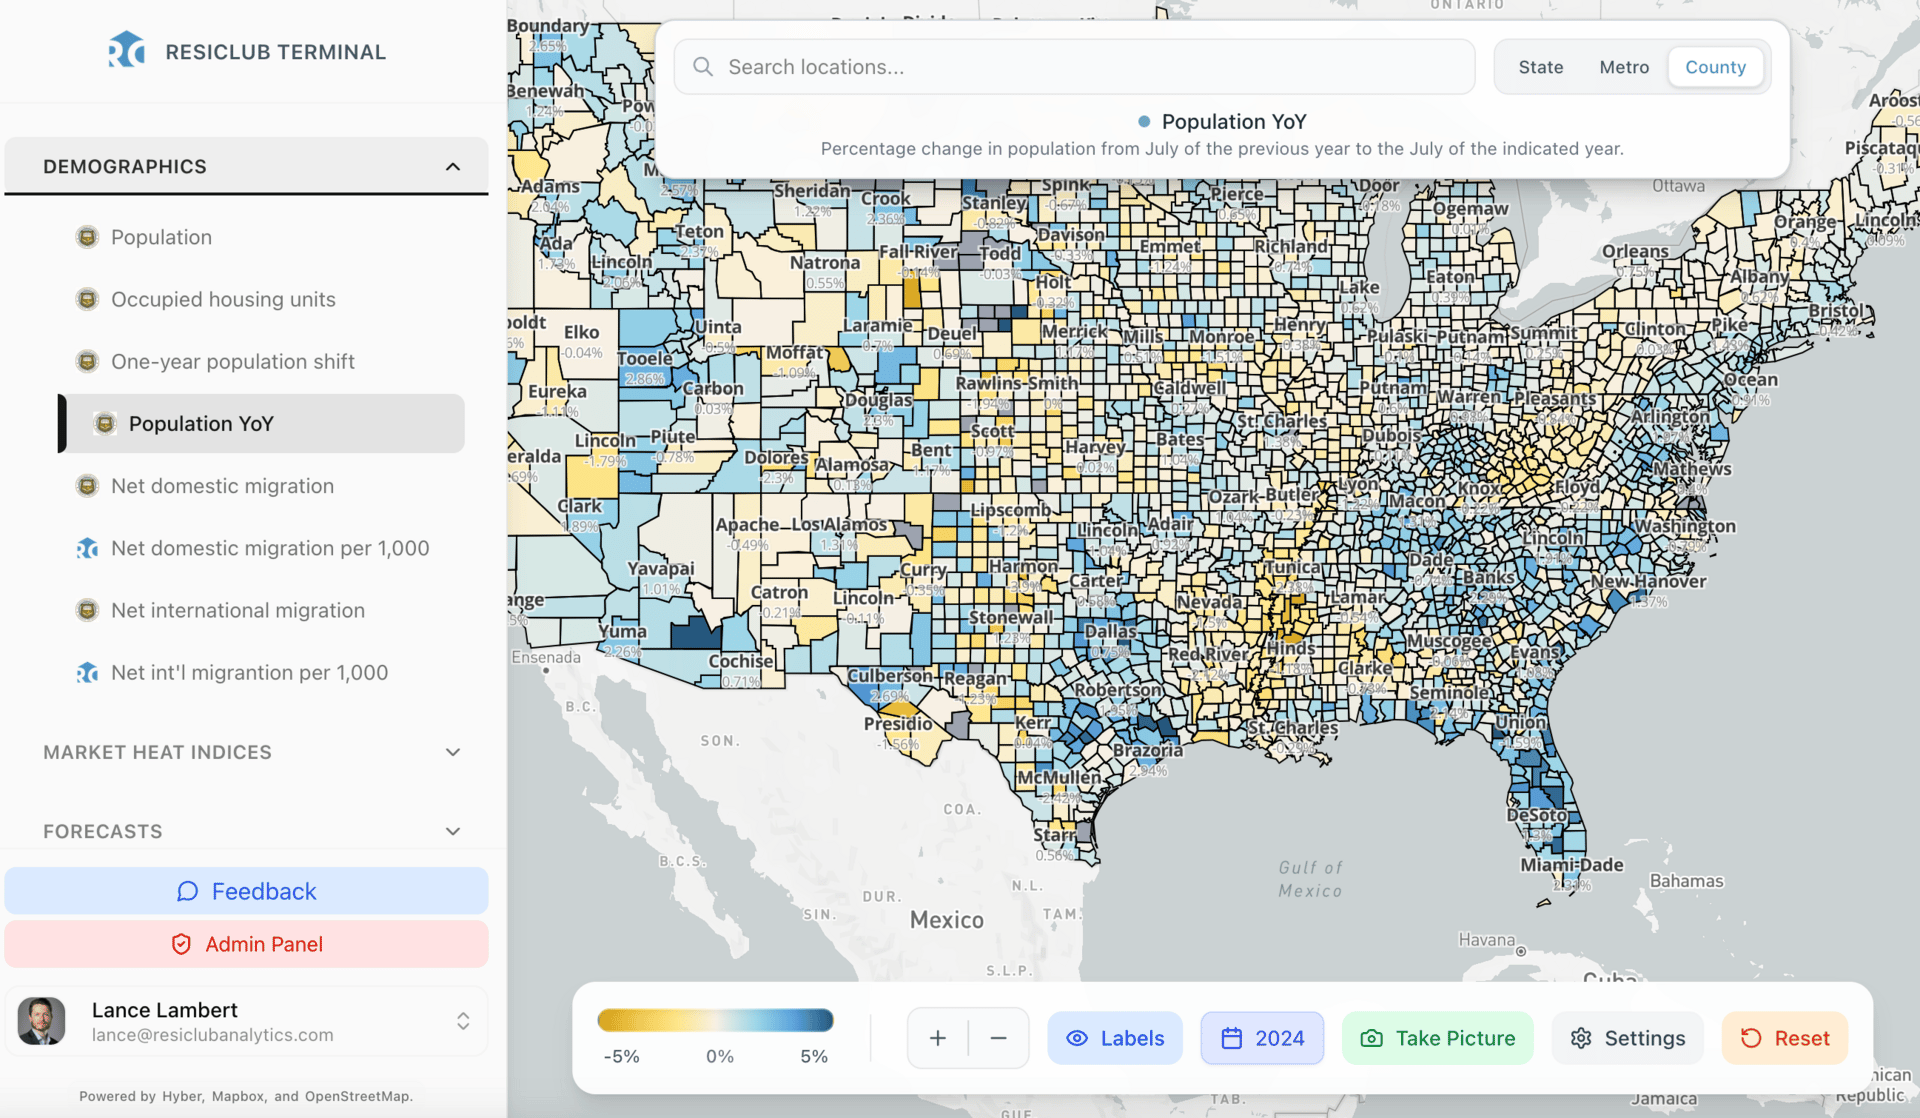Click the camera icon on Take Picture
1920x1118 pixels.
click(1371, 1038)
